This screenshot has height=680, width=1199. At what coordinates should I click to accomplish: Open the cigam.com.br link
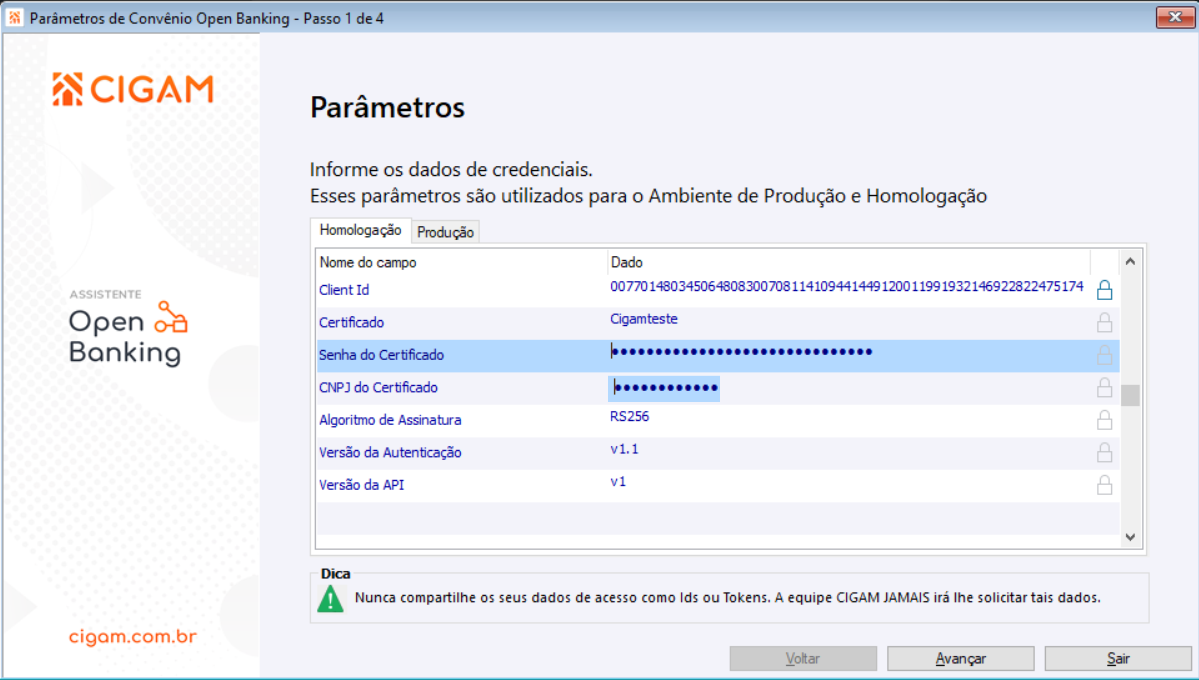point(133,636)
